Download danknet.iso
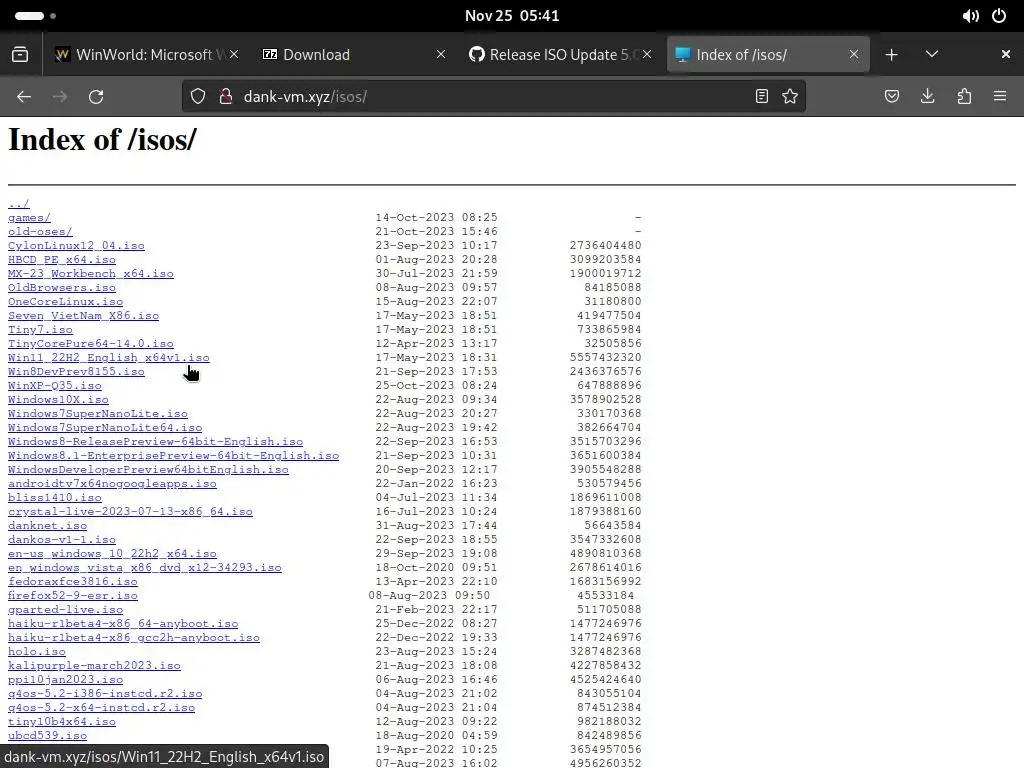The image size is (1024, 768). pyautogui.click(x=48, y=526)
